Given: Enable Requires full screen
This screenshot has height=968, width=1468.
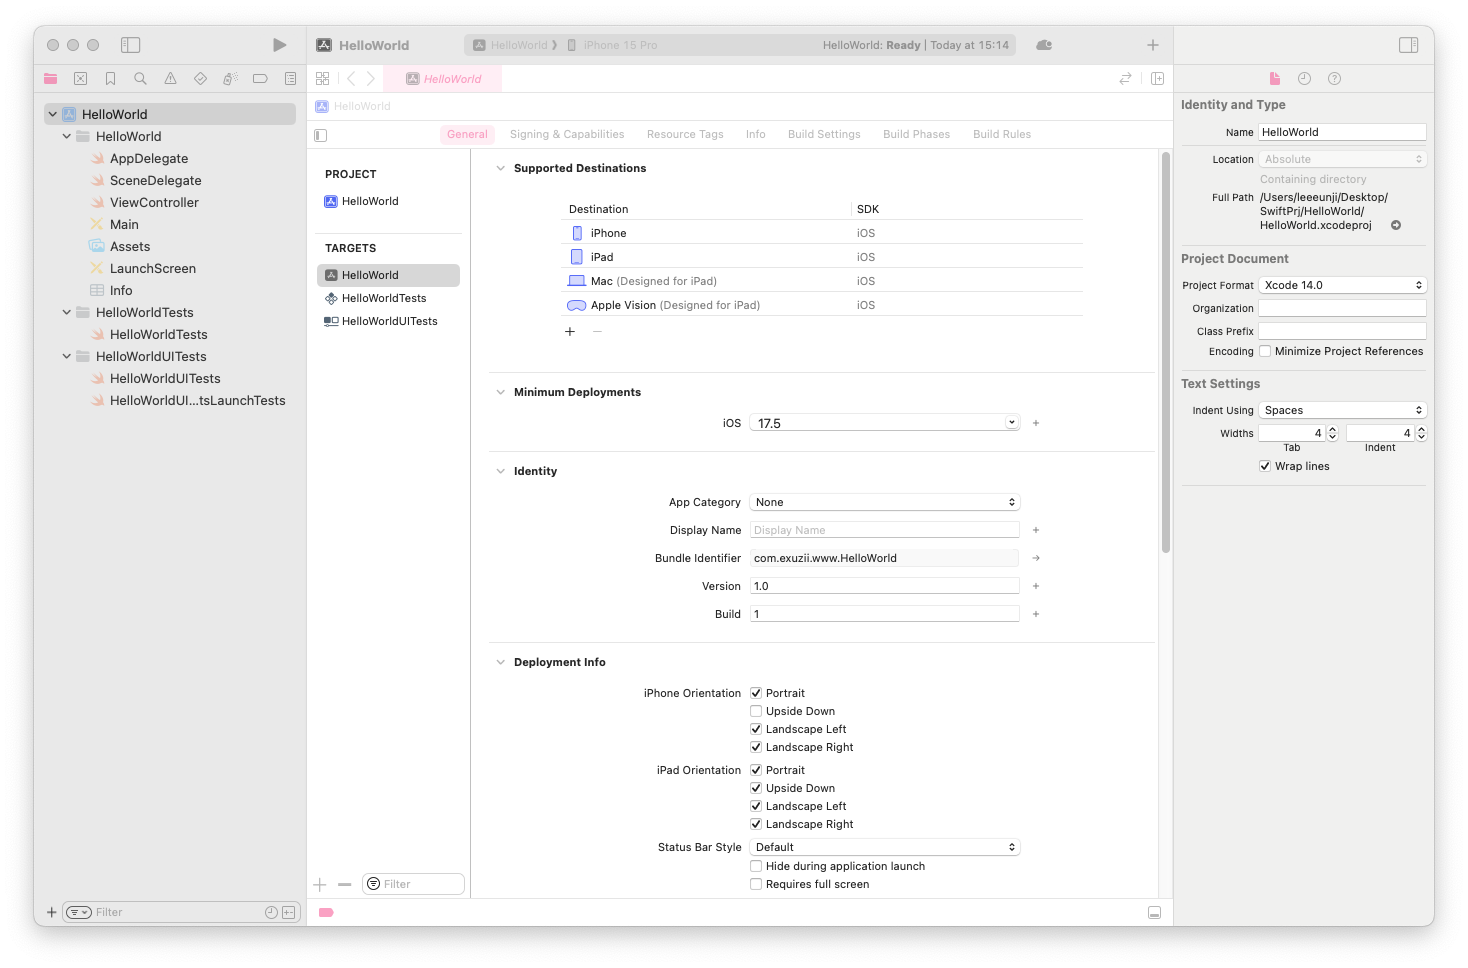Looking at the screenshot, I should [756, 884].
